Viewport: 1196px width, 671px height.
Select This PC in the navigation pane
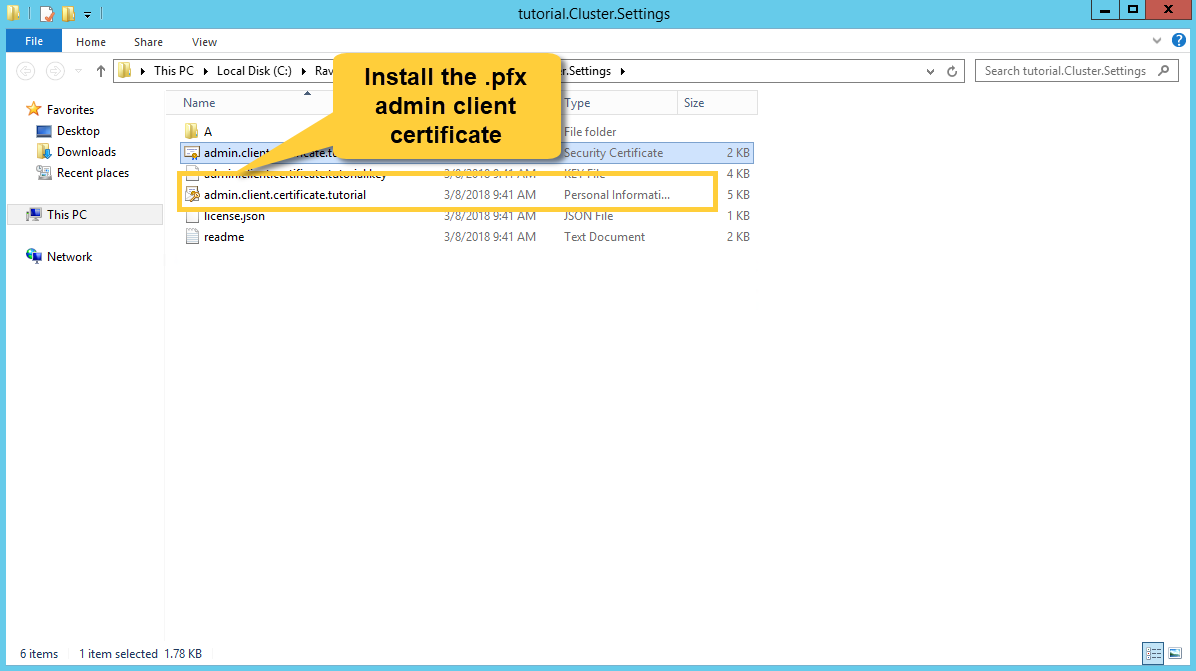coord(85,215)
